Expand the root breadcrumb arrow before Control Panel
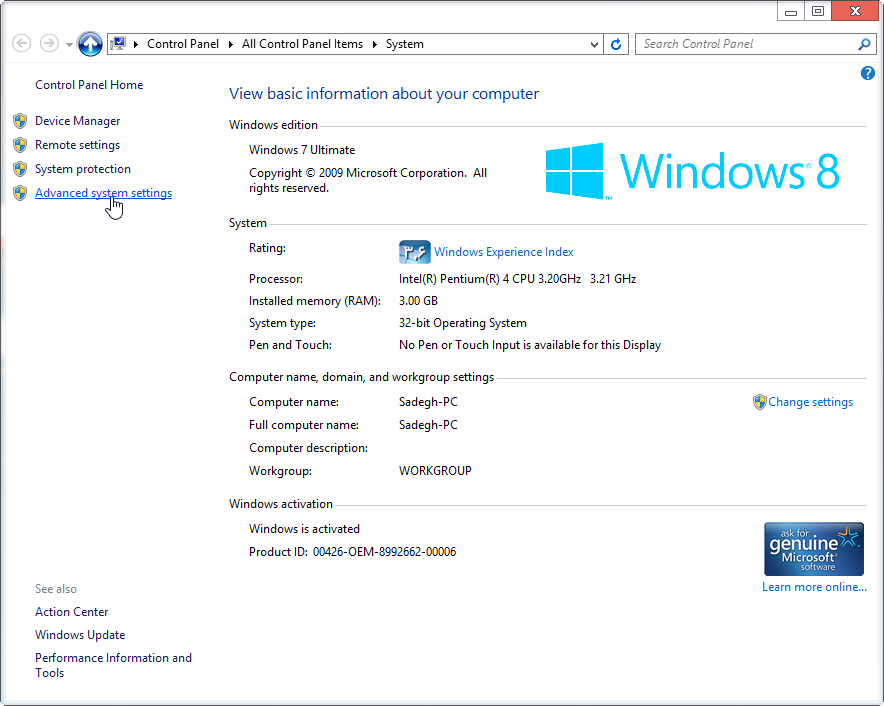Image resolution: width=884 pixels, height=706 pixels. [136, 44]
